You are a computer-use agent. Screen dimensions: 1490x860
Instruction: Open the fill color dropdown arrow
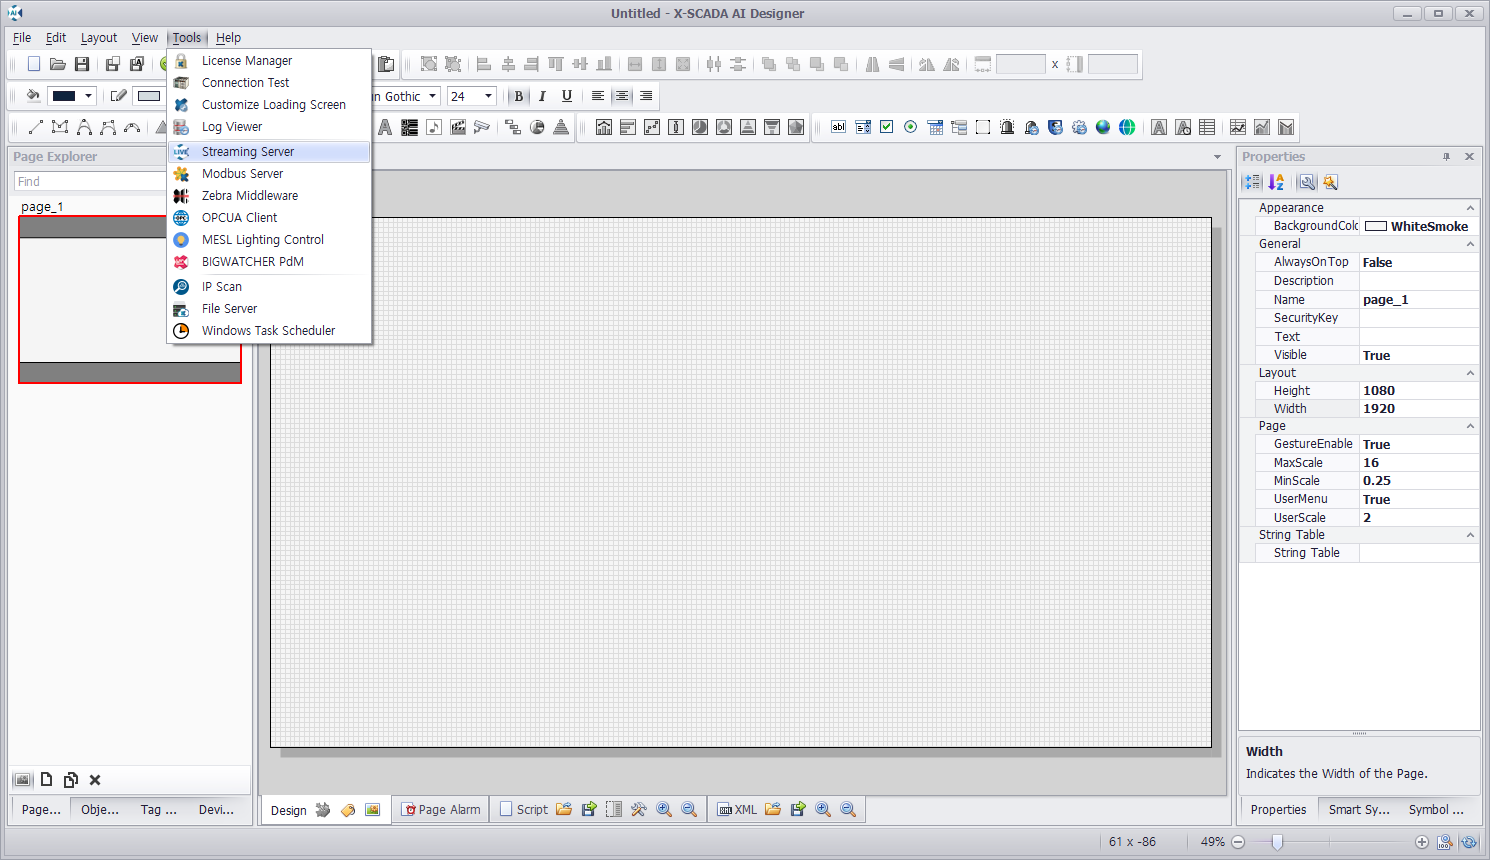click(89, 96)
